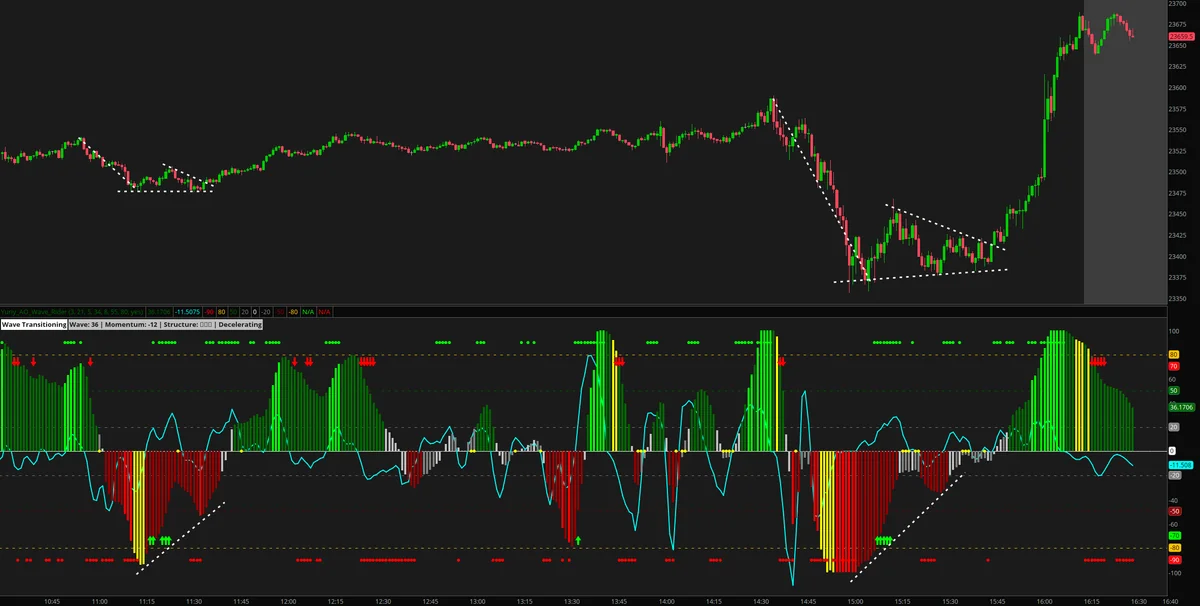
Task: Click the 13:15 time axis label
Action: [525, 601]
